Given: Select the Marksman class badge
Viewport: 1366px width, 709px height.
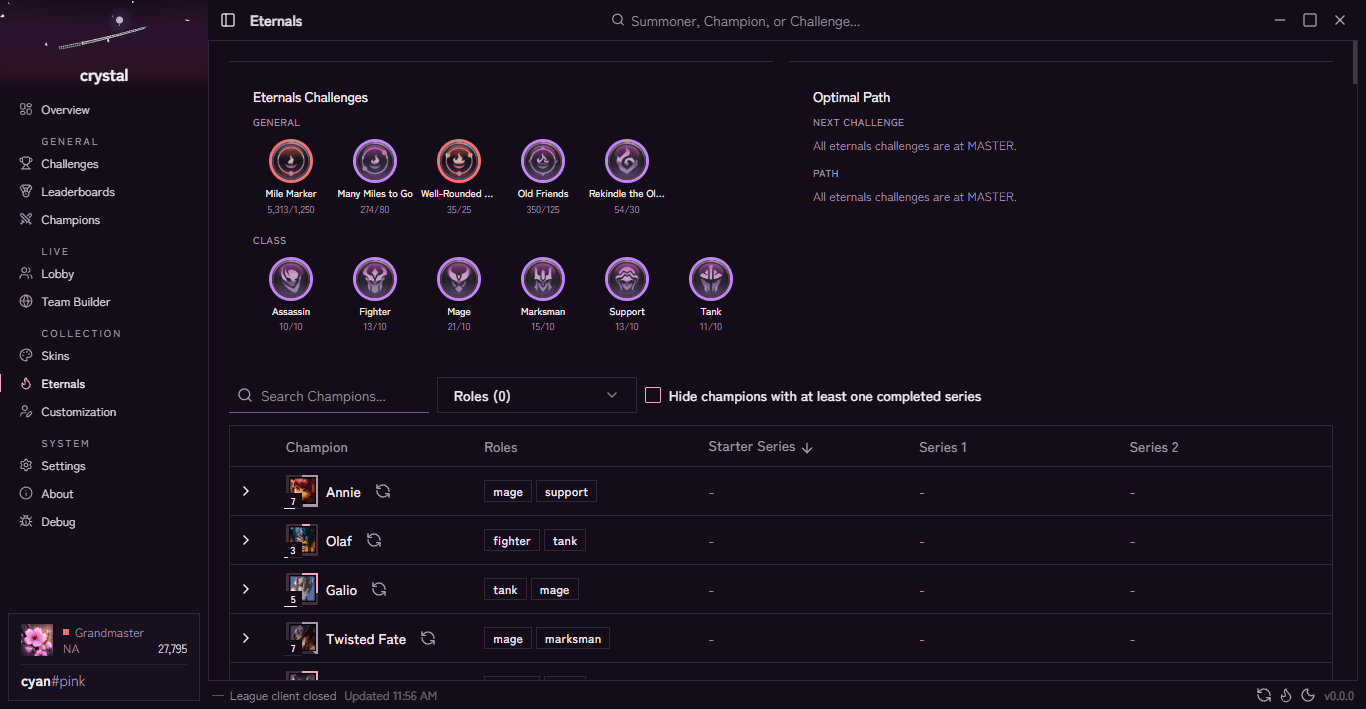Looking at the screenshot, I should click(x=543, y=279).
